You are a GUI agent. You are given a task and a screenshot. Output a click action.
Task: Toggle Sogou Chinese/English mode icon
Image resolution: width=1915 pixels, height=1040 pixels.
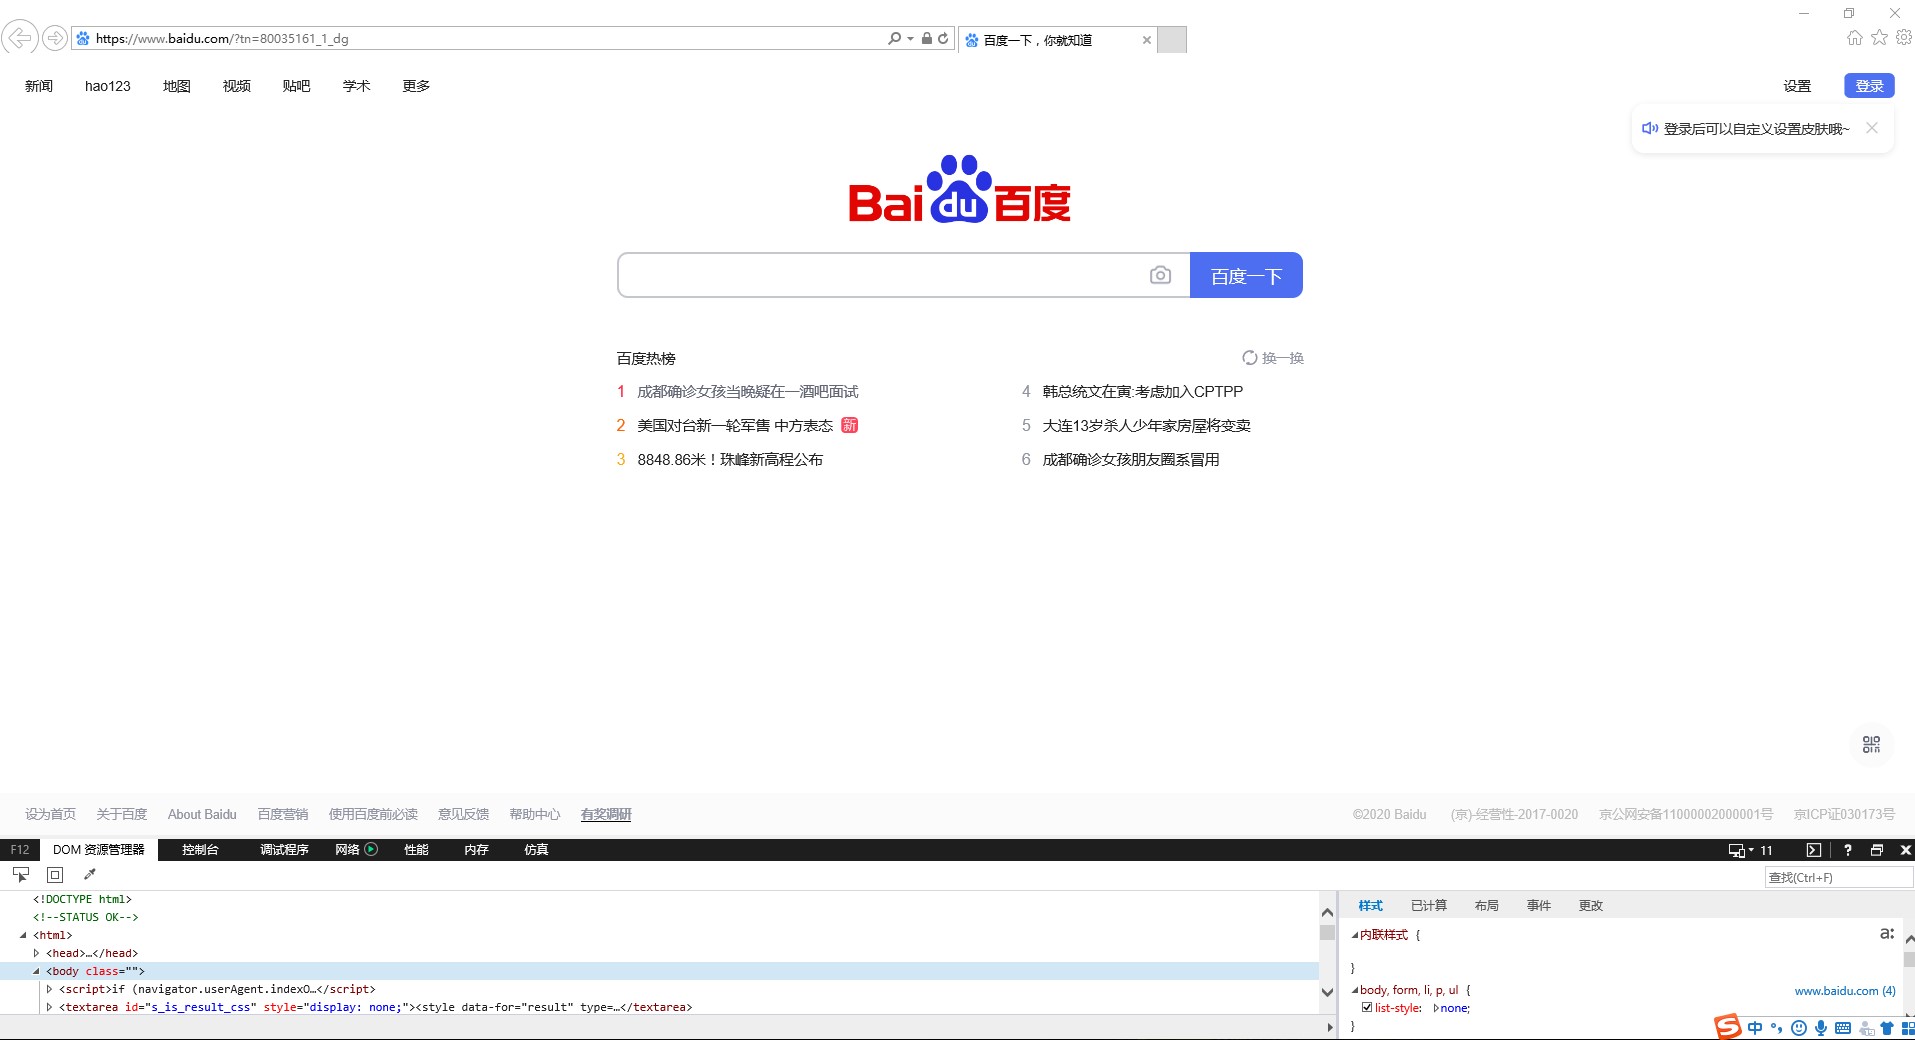click(x=1755, y=1028)
